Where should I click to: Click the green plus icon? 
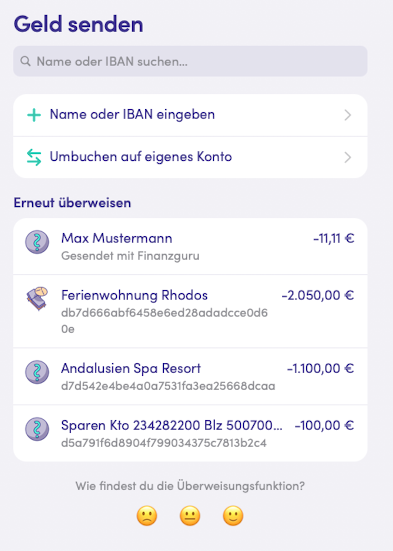(34, 115)
